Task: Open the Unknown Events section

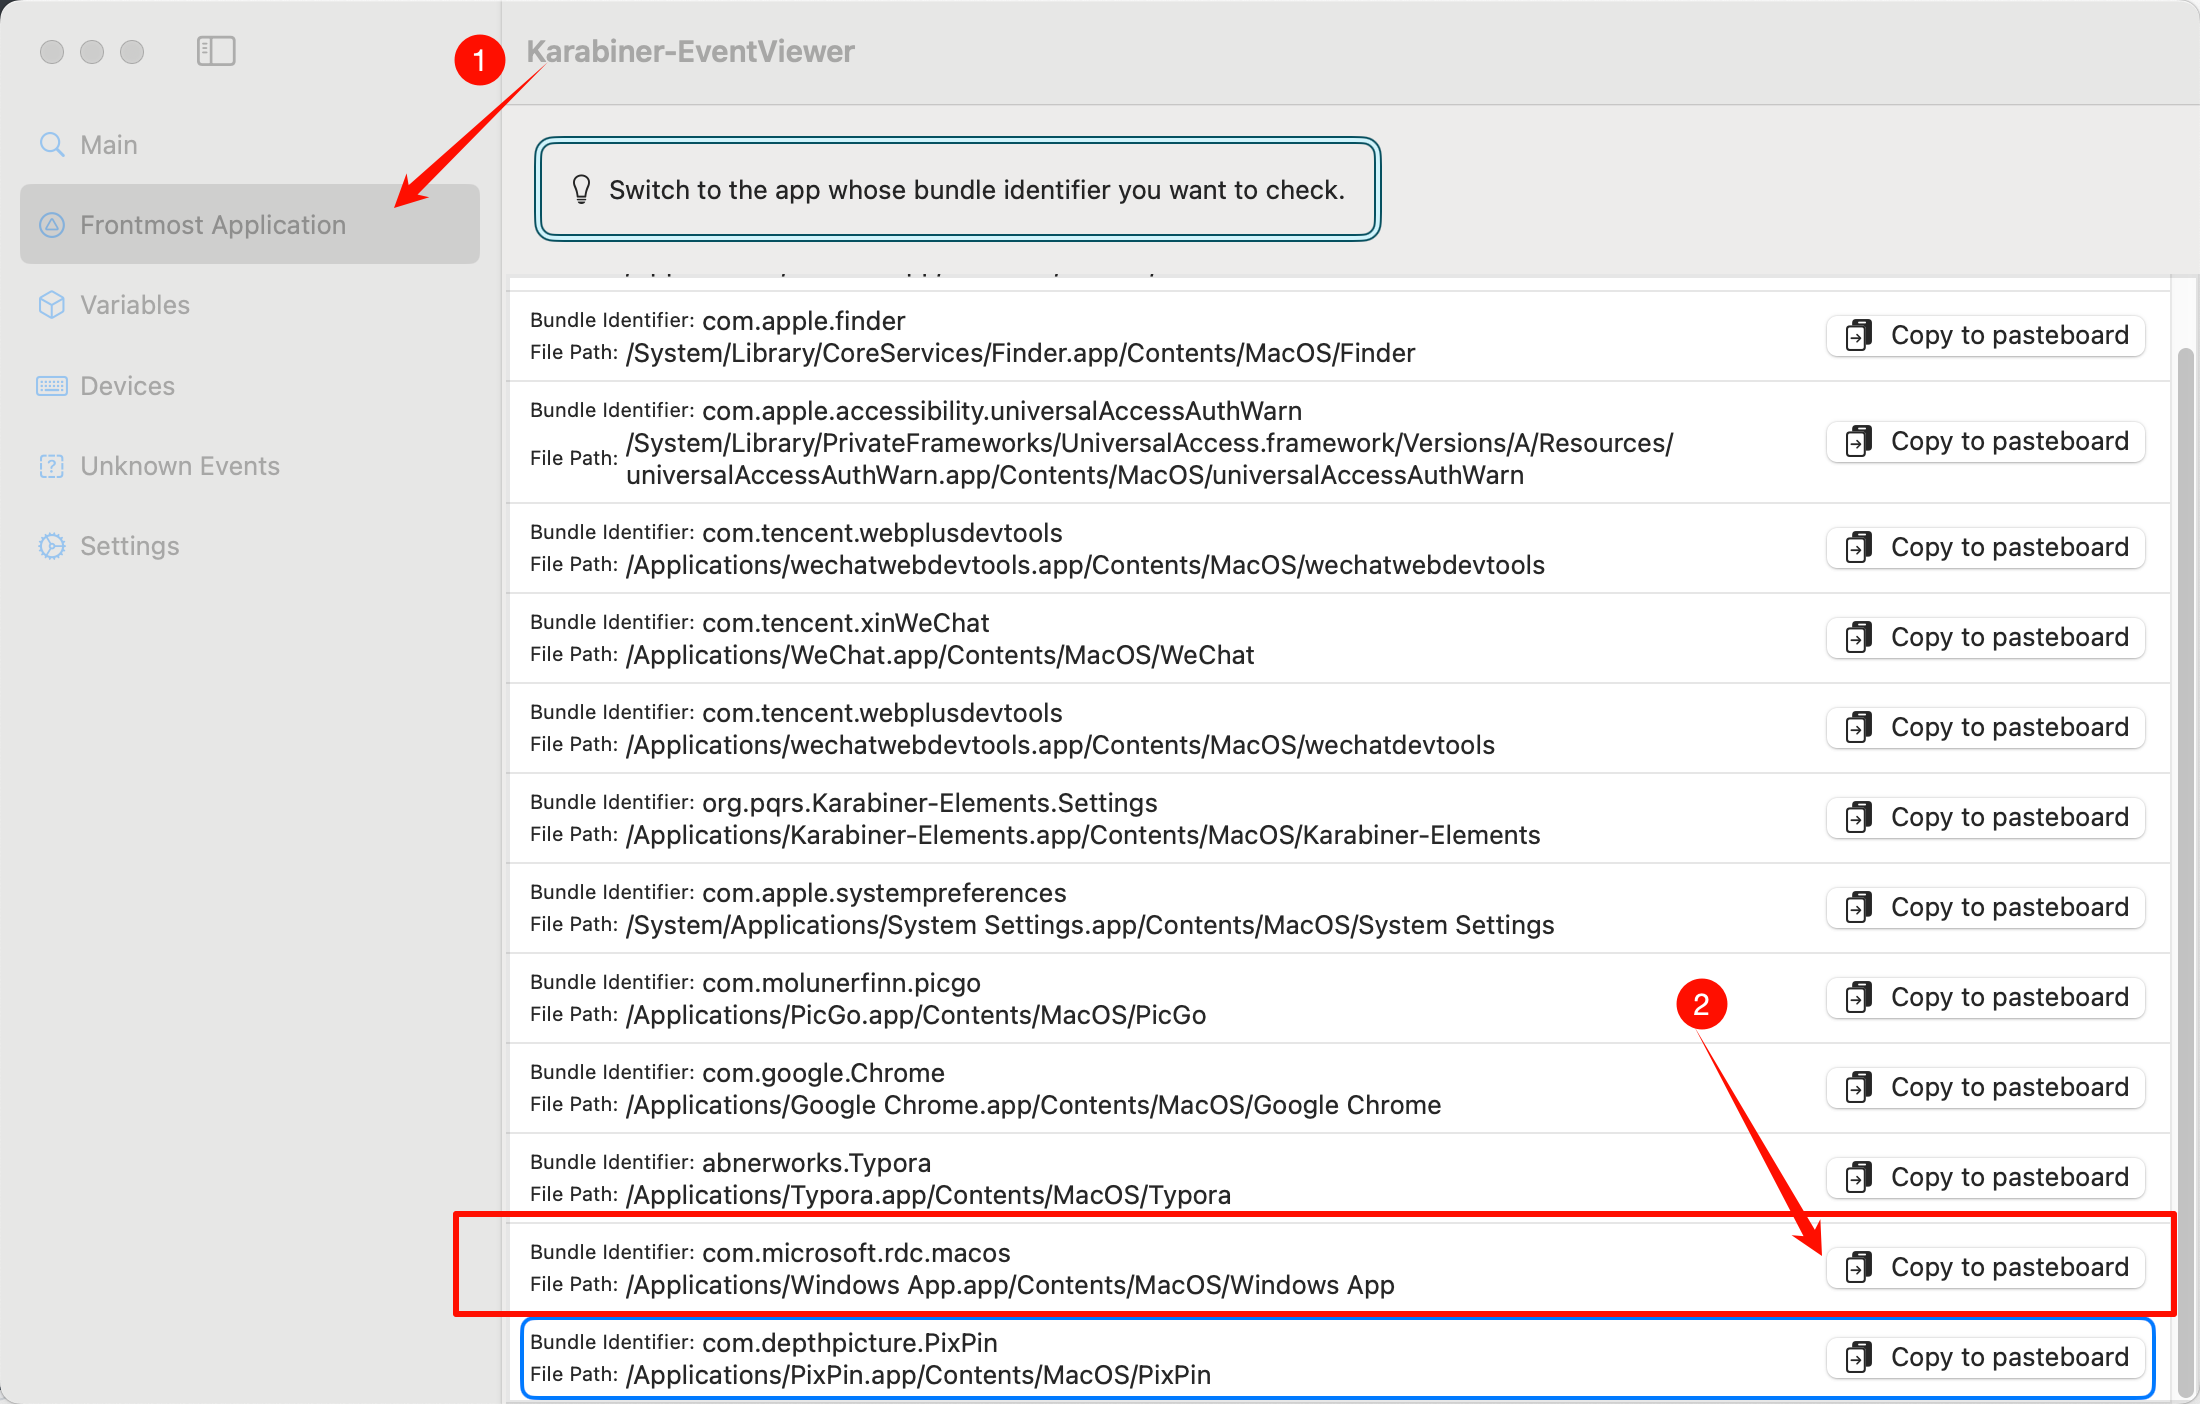Action: click(180, 466)
